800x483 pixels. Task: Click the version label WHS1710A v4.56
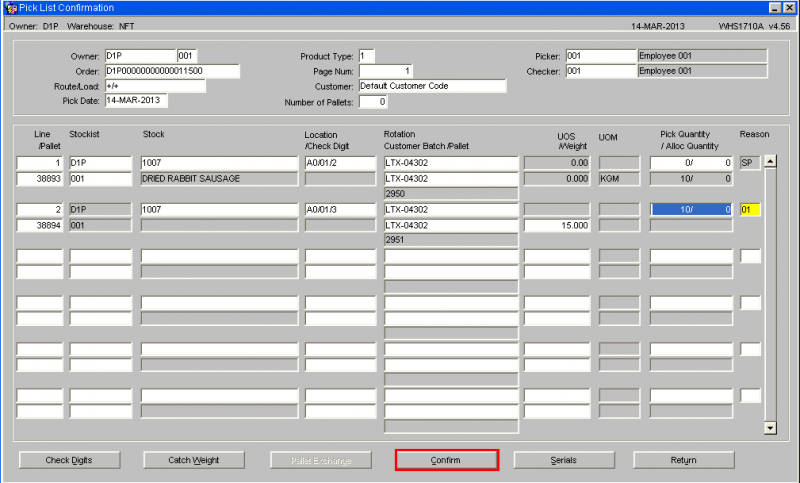point(754,26)
